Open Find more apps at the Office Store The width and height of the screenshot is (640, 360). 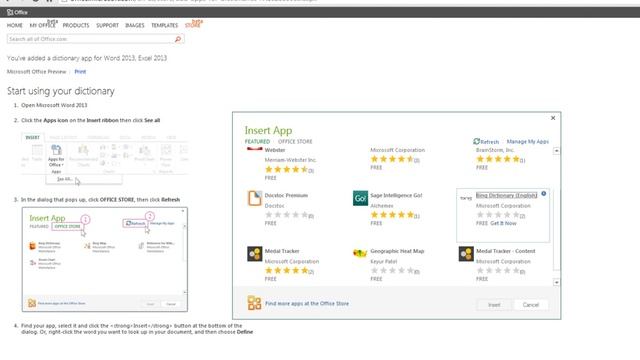pyautogui.click(x=307, y=304)
